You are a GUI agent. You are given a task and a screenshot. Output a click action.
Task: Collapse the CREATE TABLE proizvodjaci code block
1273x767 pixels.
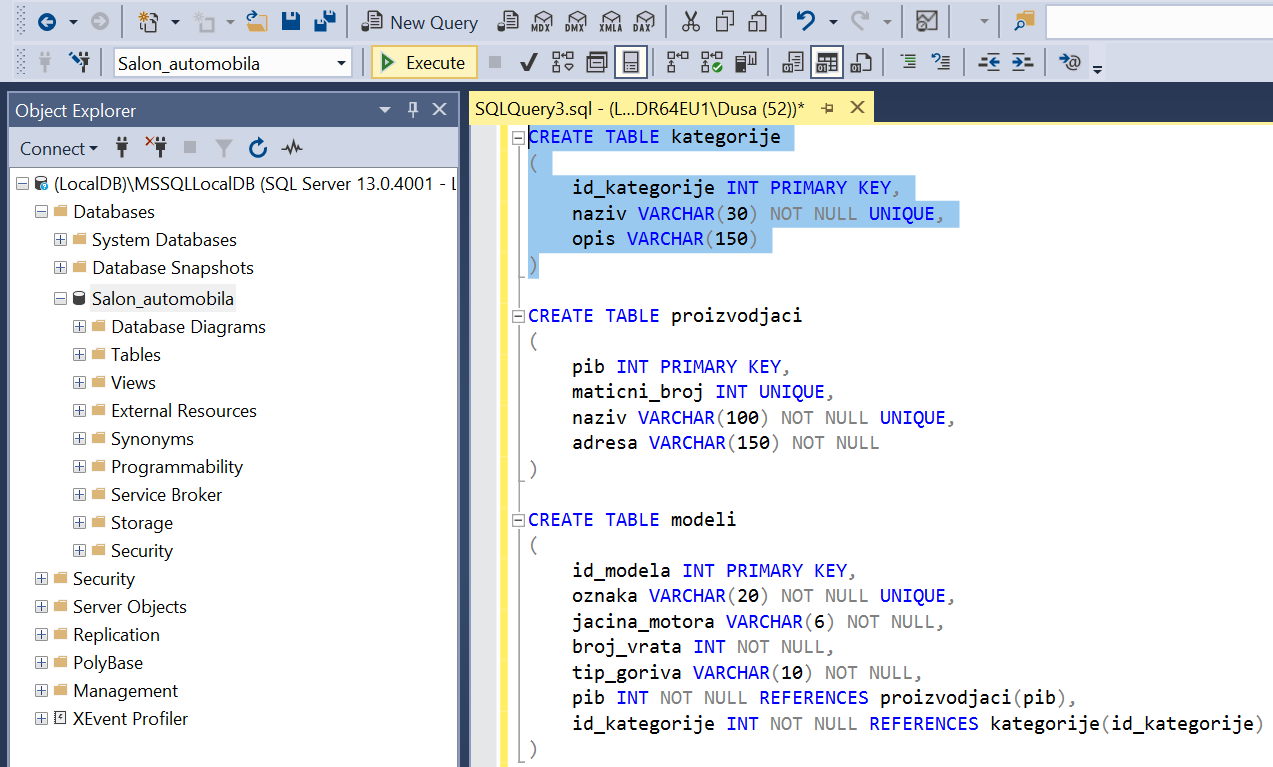point(518,316)
